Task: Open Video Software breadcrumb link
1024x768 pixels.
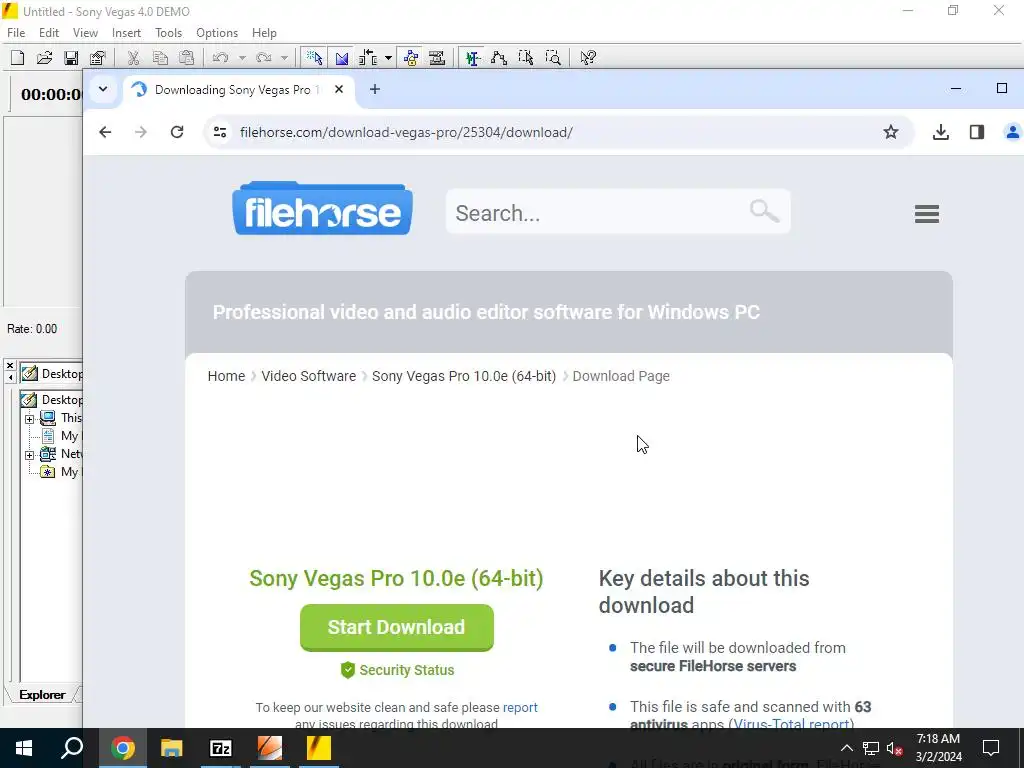Action: [308, 377]
